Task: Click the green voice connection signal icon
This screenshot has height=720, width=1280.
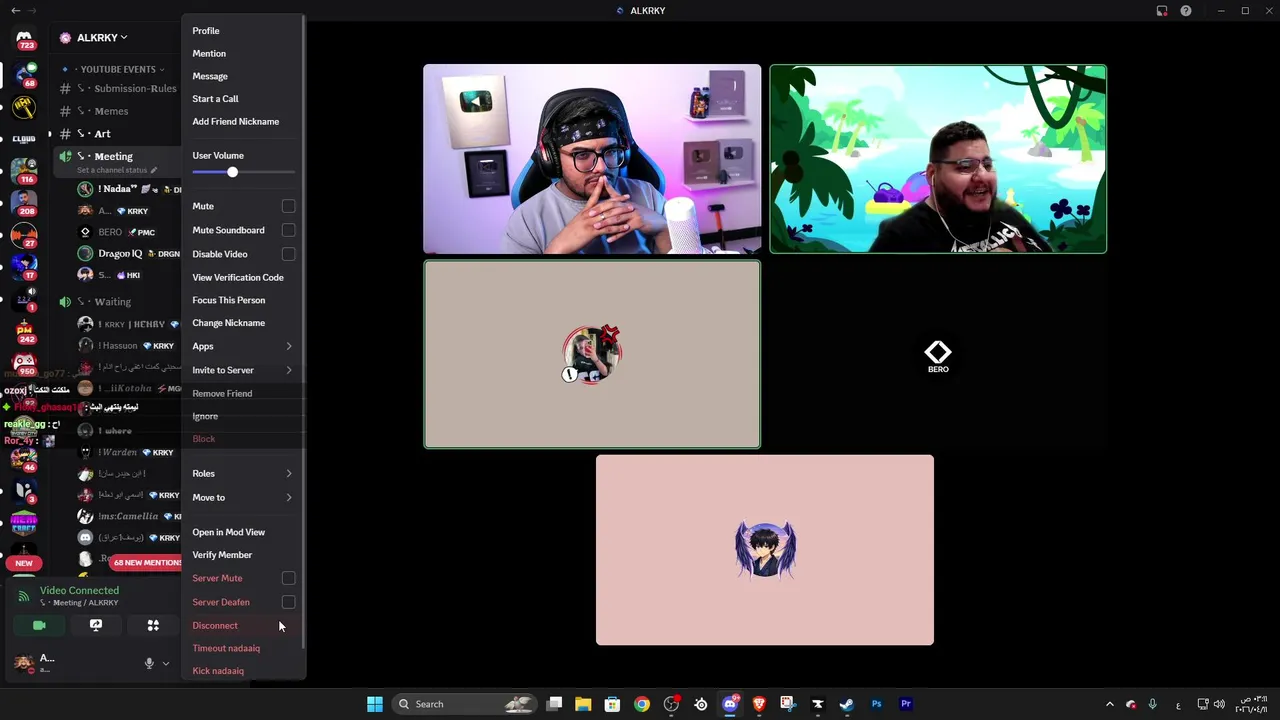Action: tap(24, 596)
